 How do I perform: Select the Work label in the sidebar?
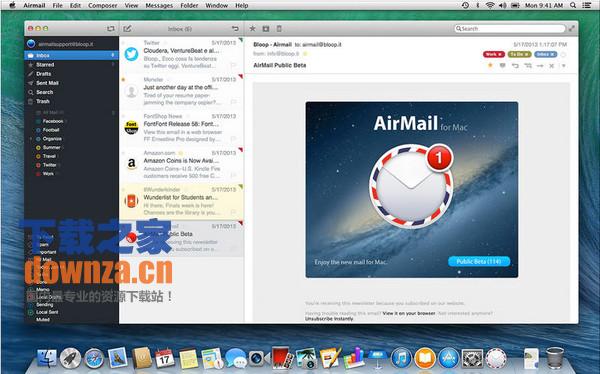[x=48, y=174]
